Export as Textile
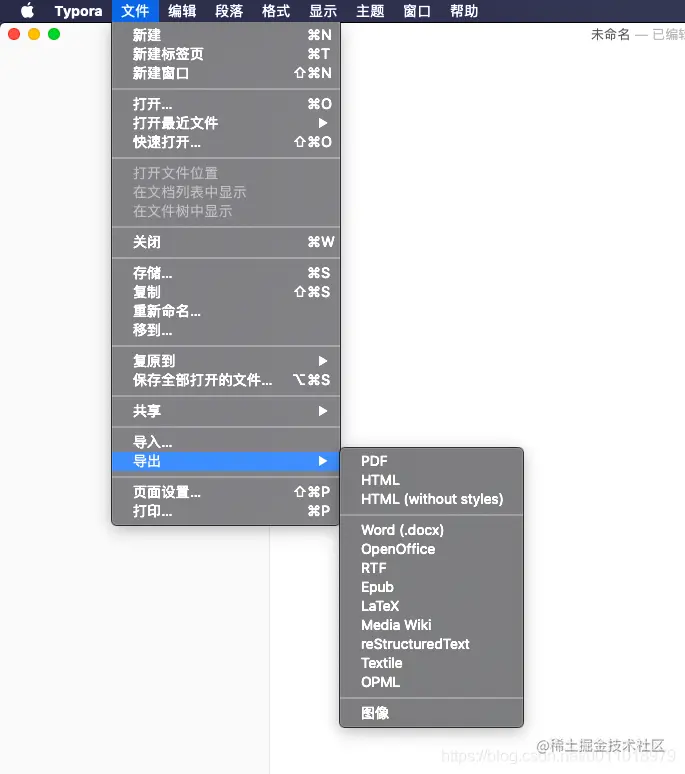 click(431, 663)
